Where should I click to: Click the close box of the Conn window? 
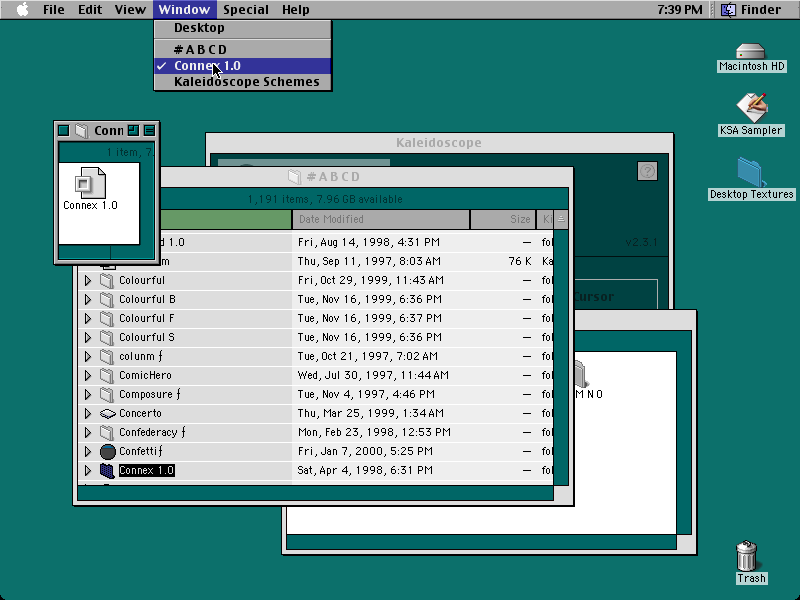pos(64,131)
